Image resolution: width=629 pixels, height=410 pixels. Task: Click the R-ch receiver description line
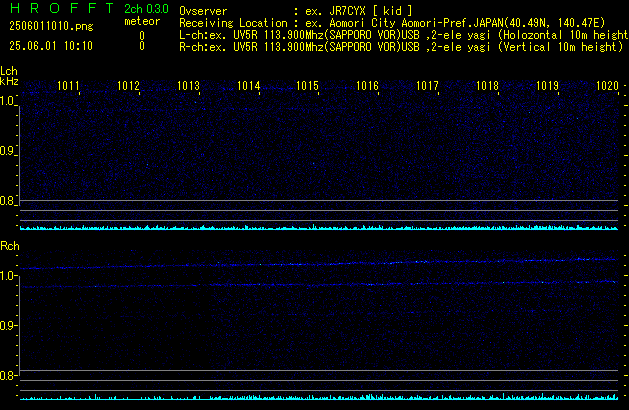[401, 47]
